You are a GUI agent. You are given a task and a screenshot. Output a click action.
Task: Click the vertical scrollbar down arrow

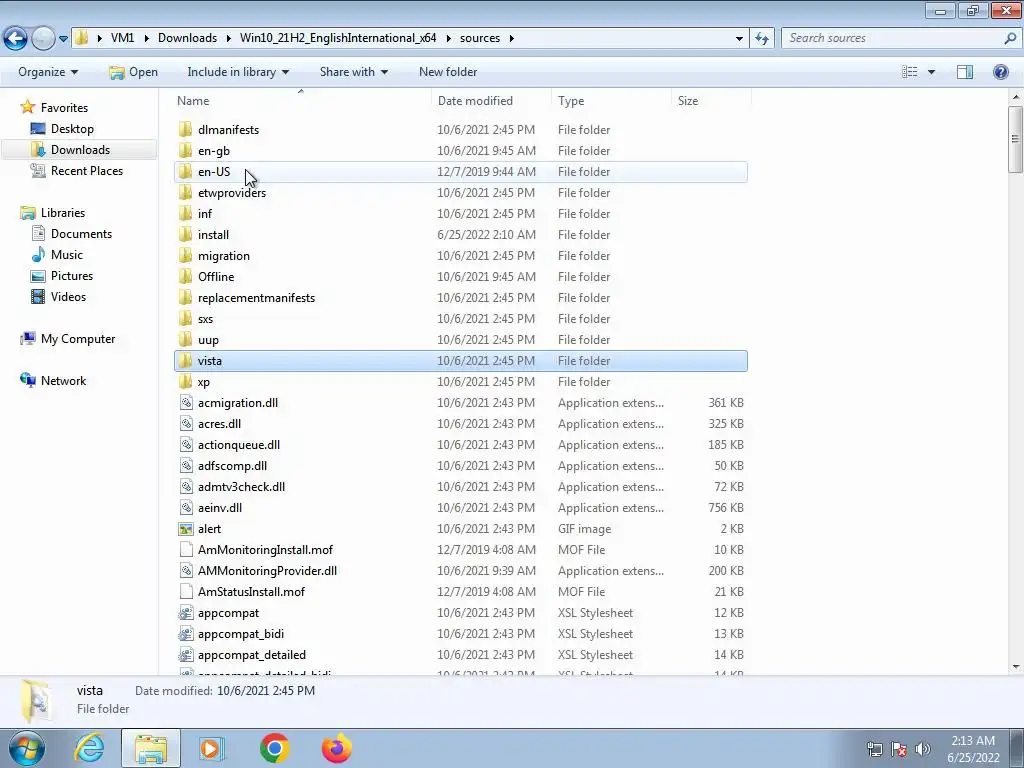tap(1016, 667)
